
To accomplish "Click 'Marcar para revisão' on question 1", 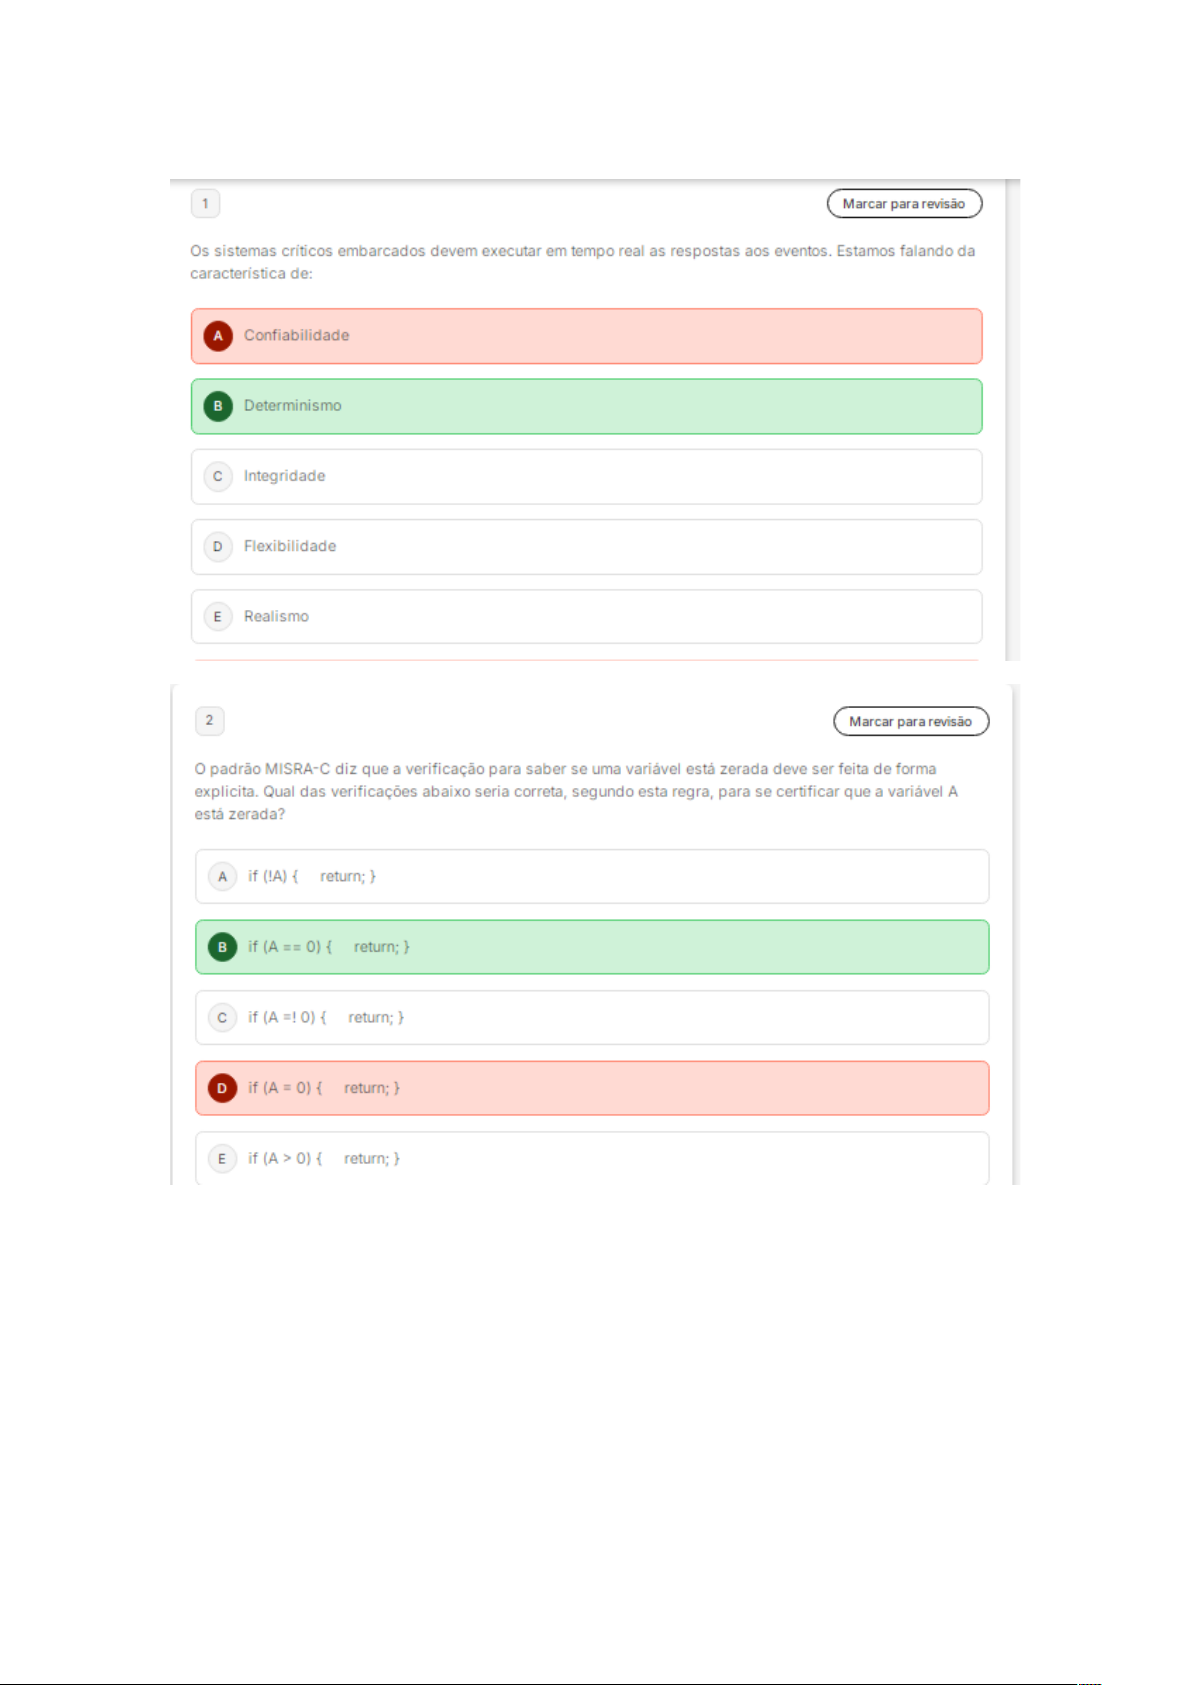I will 904,204.
